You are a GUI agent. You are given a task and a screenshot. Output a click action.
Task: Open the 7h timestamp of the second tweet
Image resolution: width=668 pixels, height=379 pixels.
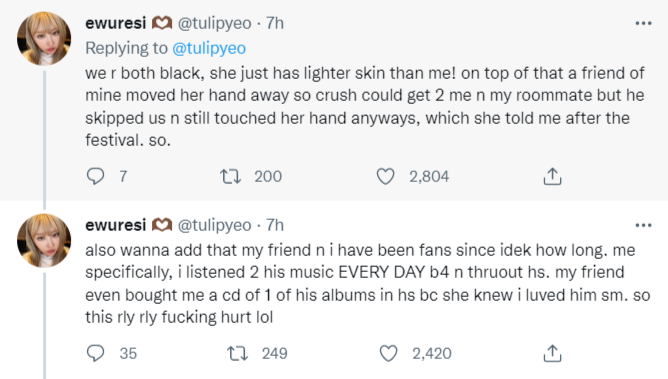point(275,225)
